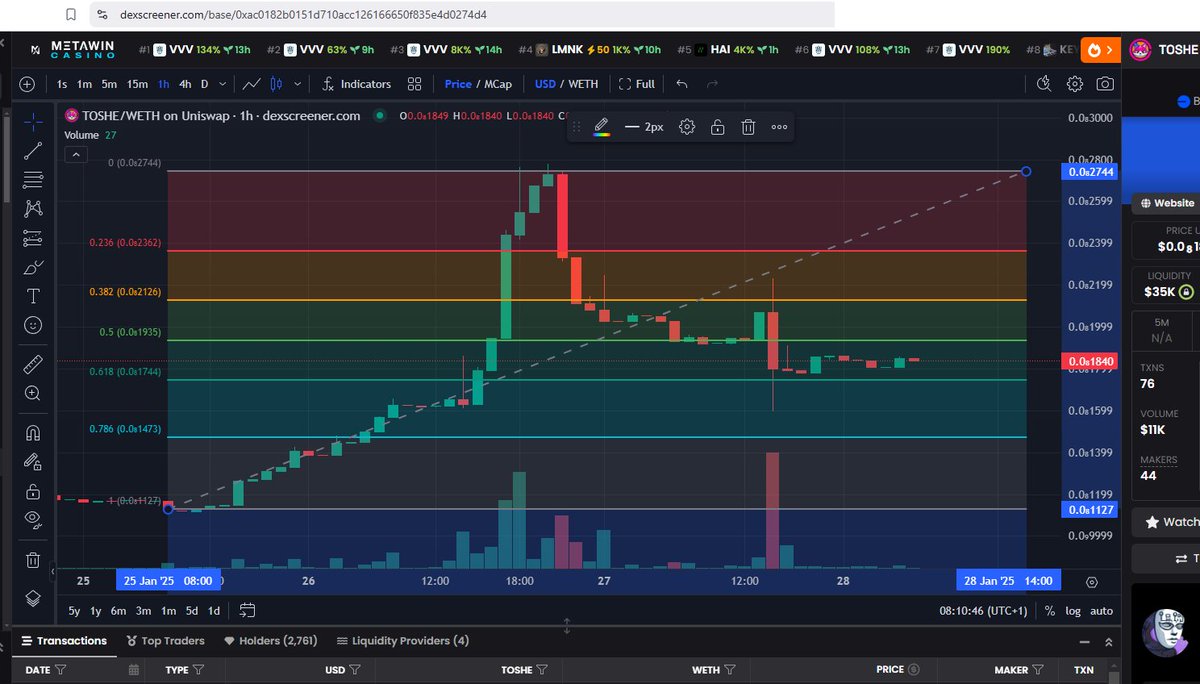
Task: Click the Fib retracement lower endpoint handle
Action: 168,509
